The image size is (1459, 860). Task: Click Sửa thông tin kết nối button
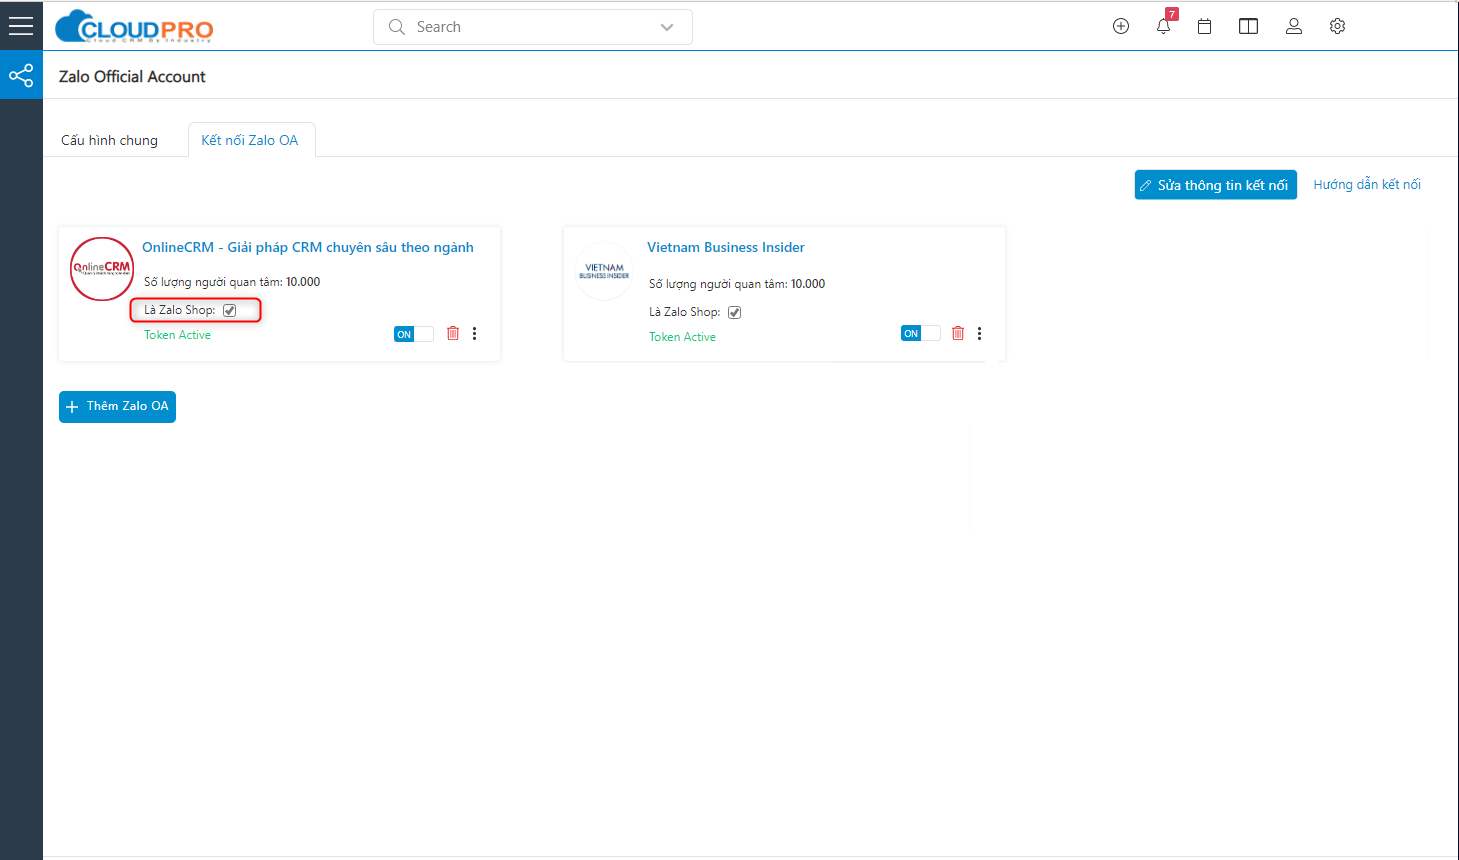[1215, 185]
